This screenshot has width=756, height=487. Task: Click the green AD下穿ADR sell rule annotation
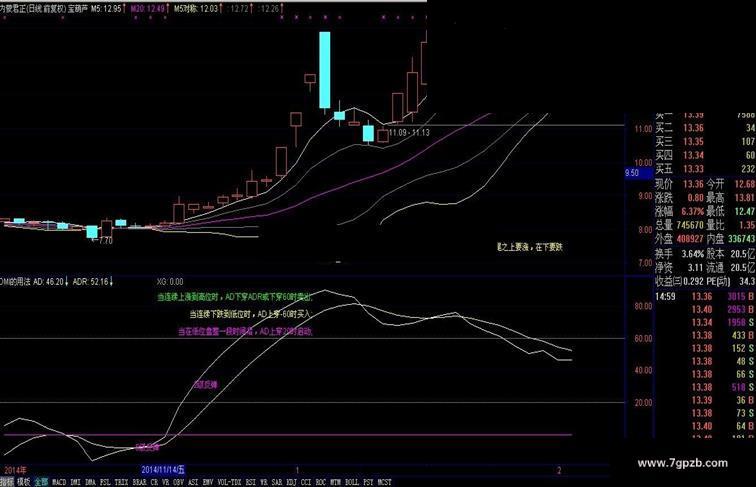click(x=235, y=298)
